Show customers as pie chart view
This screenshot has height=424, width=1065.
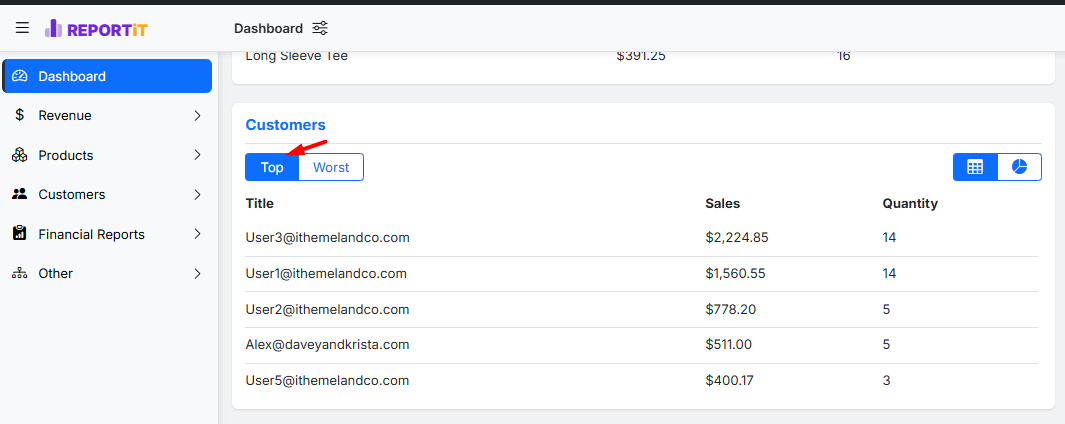(1019, 167)
